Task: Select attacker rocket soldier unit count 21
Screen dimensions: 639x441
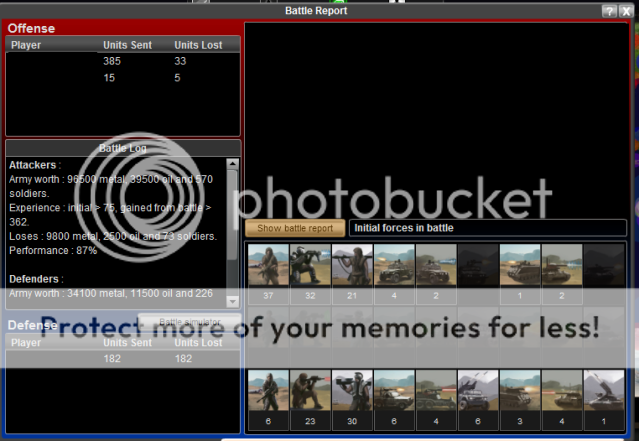Action: pyautogui.click(x=352, y=274)
